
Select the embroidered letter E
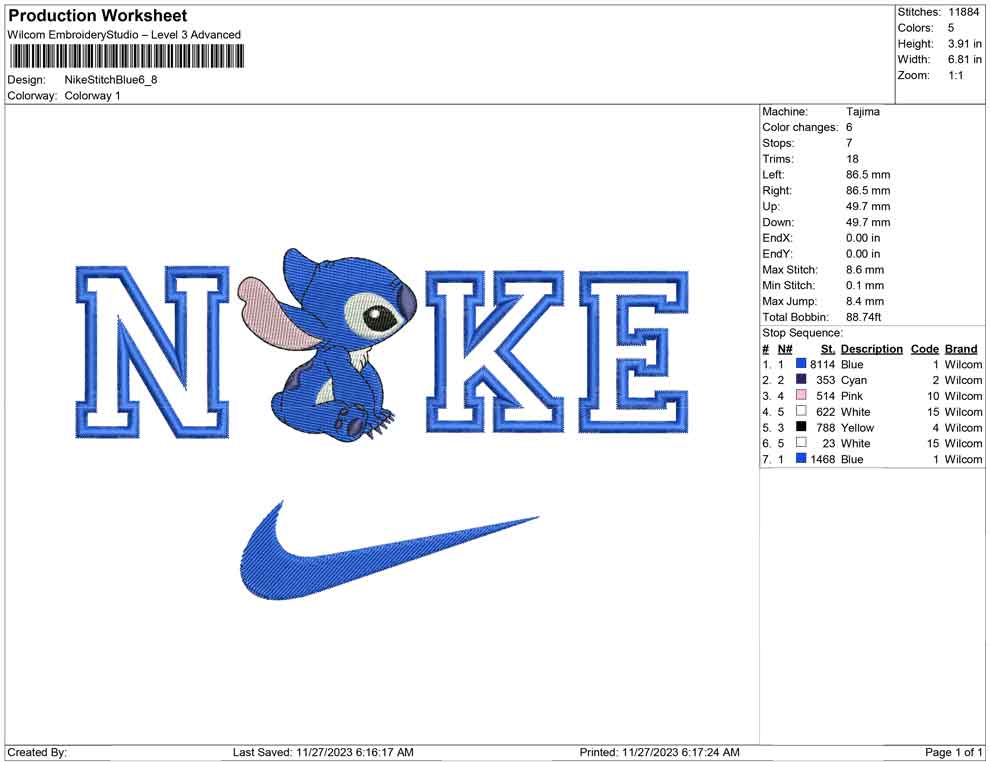point(634,352)
